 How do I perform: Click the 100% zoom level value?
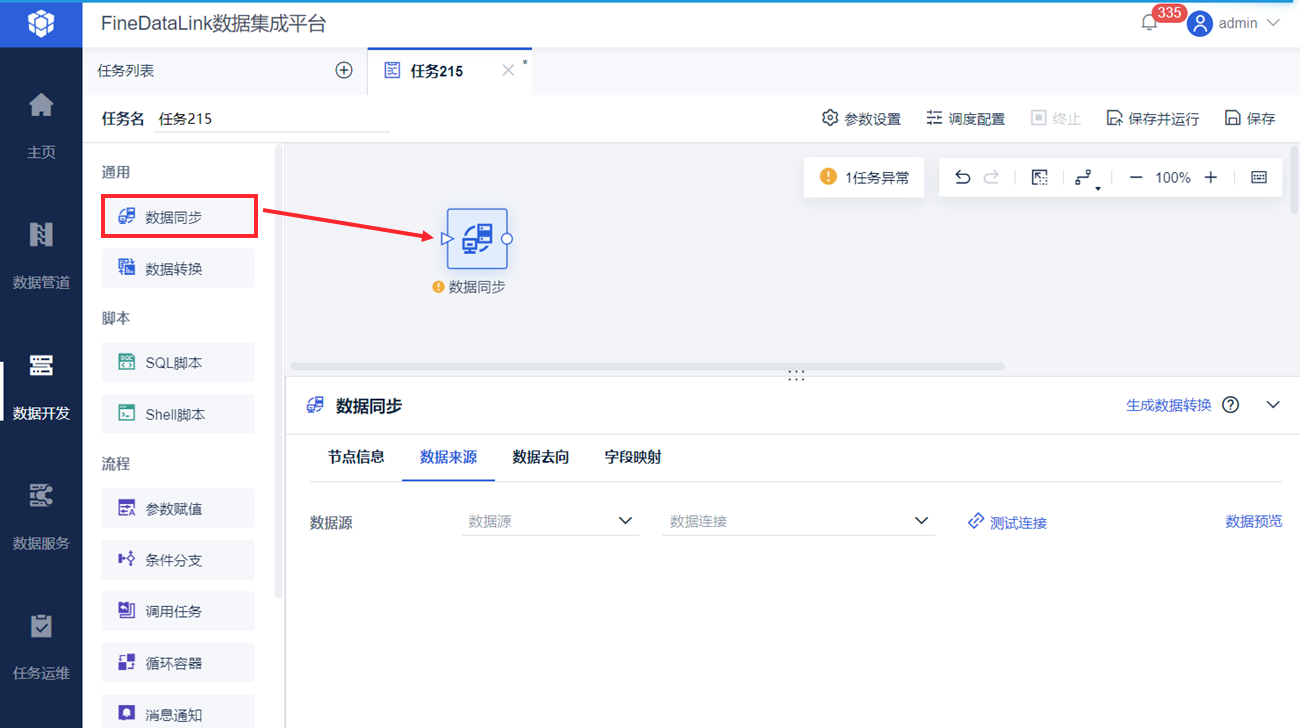pos(1173,177)
